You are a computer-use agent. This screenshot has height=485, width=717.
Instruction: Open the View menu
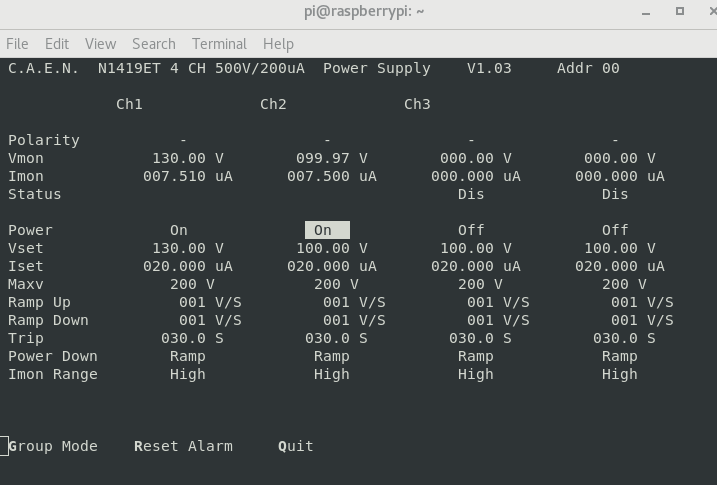click(x=100, y=44)
